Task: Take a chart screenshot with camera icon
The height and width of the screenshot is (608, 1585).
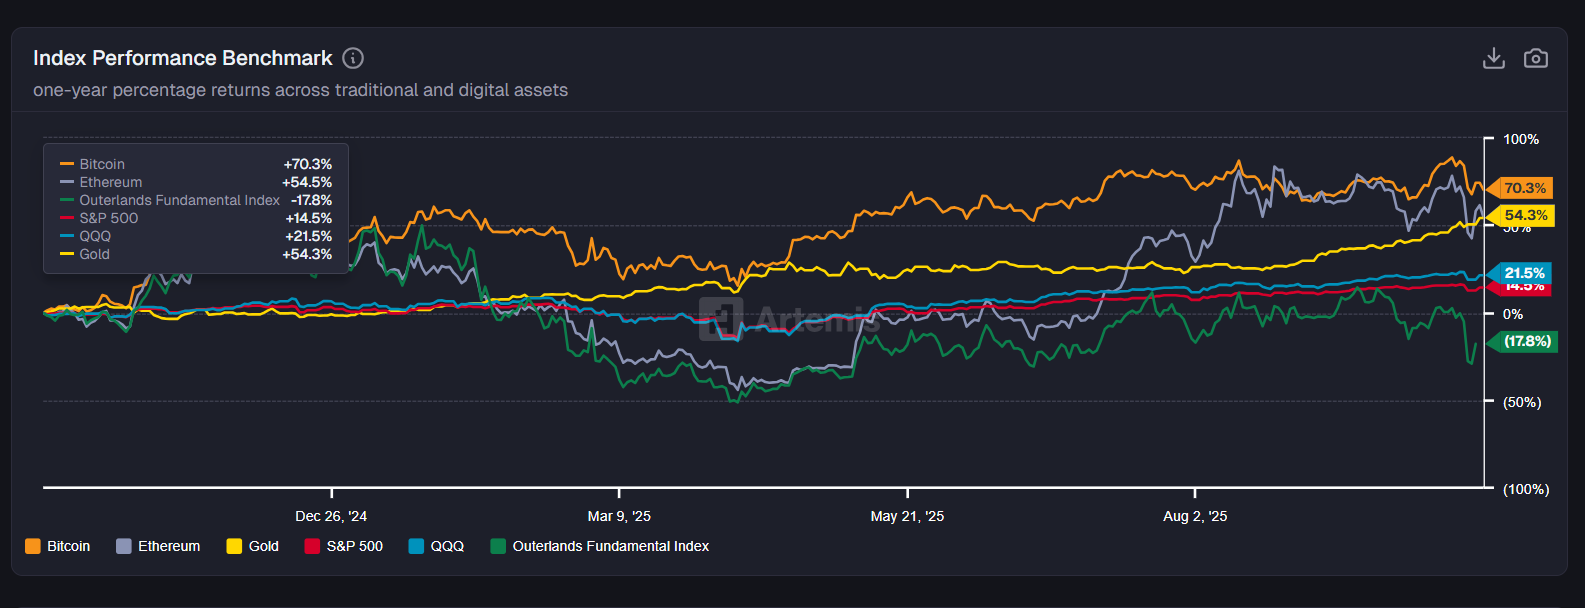Action: pyautogui.click(x=1535, y=58)
